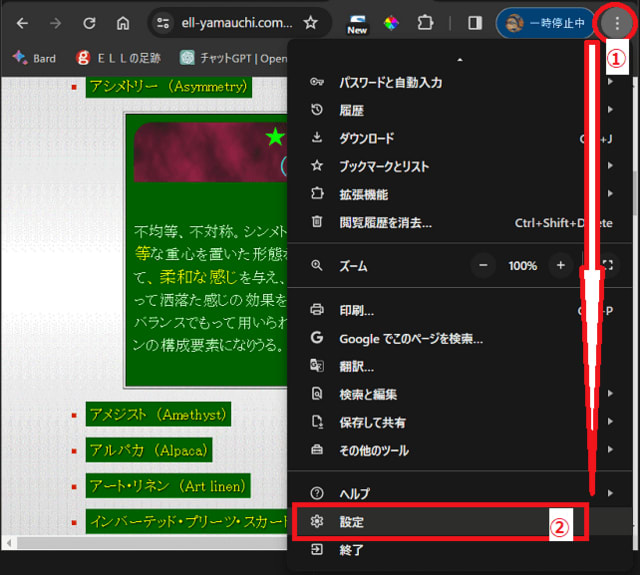The width and height of the screenshot is (640, 575).
Task: Toggle the browser side panel icon
Action: pyautogui.click(x=475, y=23)
